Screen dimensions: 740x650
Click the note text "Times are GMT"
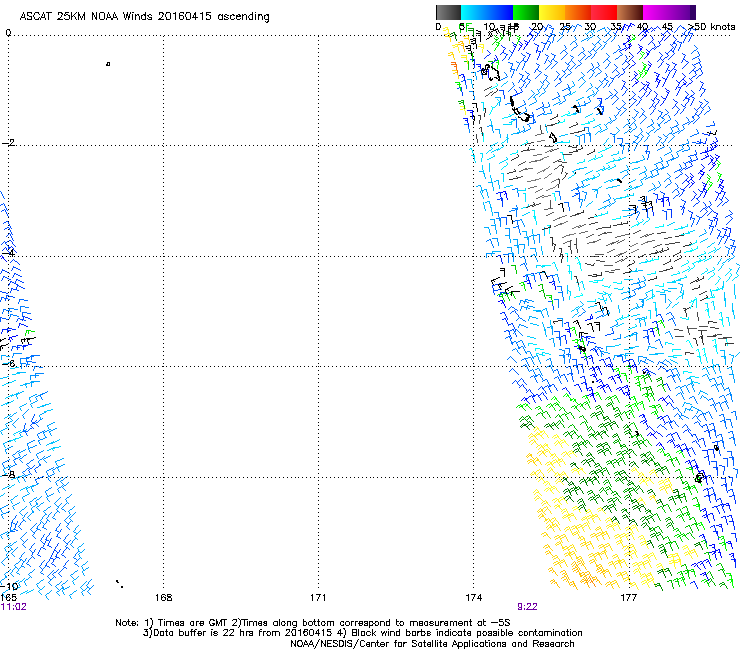point(193,623)
